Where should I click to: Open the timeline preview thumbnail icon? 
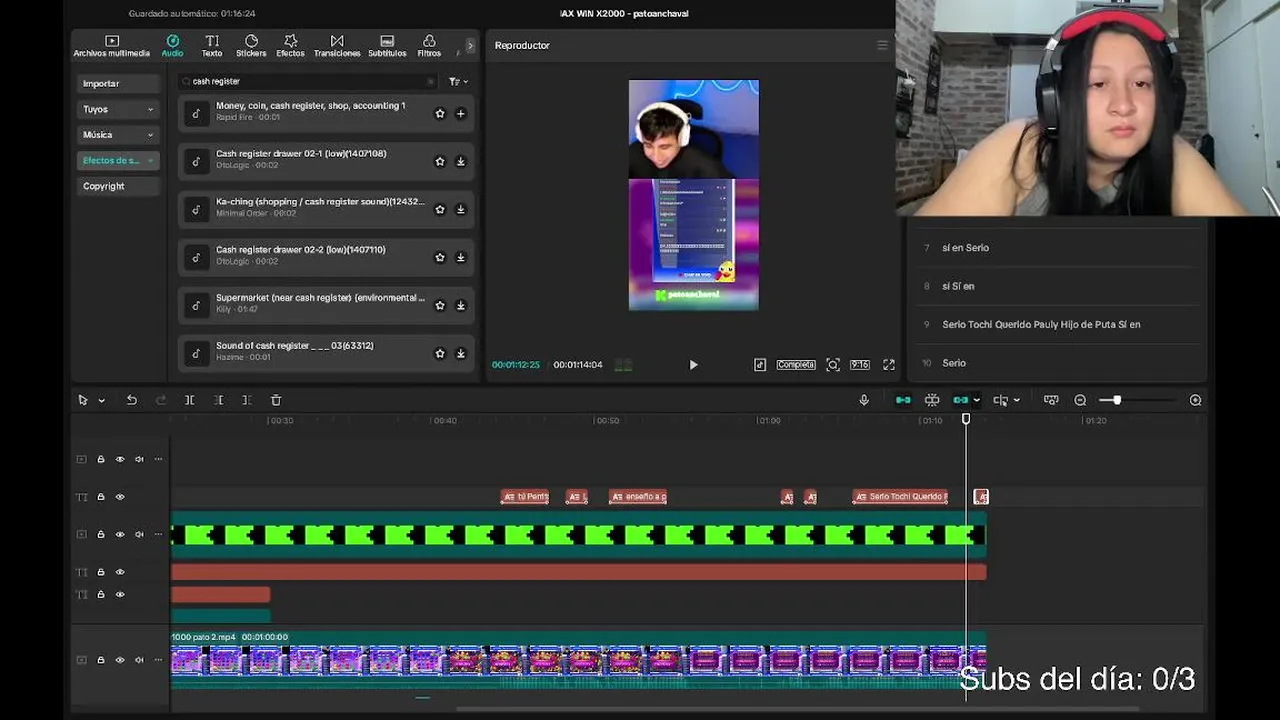[1051, 400]
